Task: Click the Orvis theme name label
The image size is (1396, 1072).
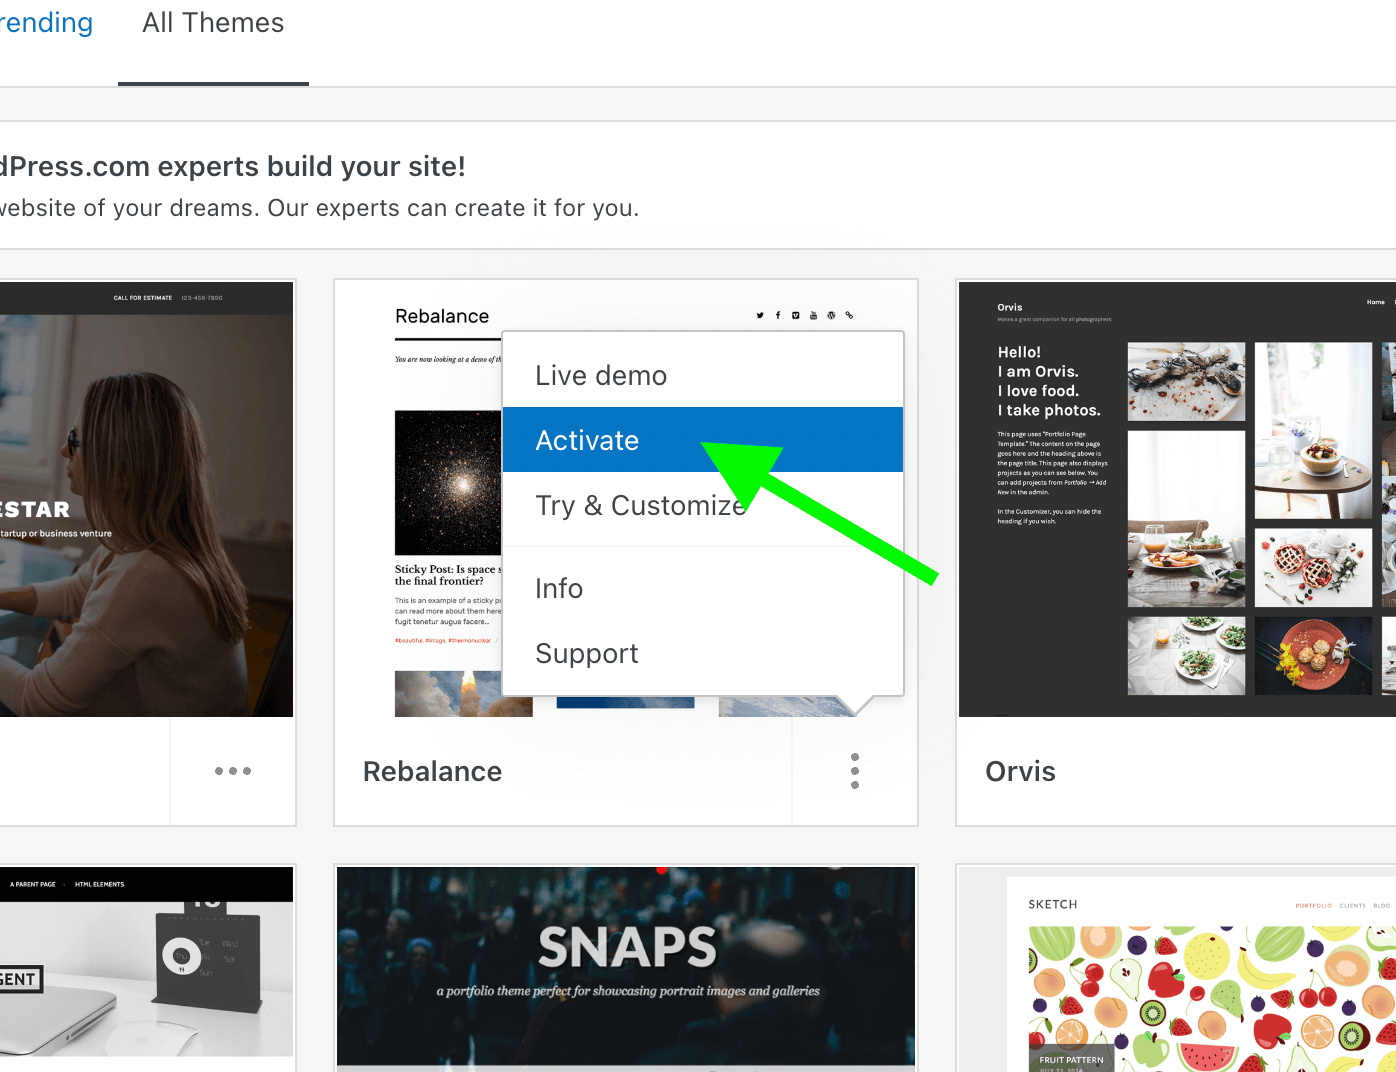Action: click(1020, 772)
